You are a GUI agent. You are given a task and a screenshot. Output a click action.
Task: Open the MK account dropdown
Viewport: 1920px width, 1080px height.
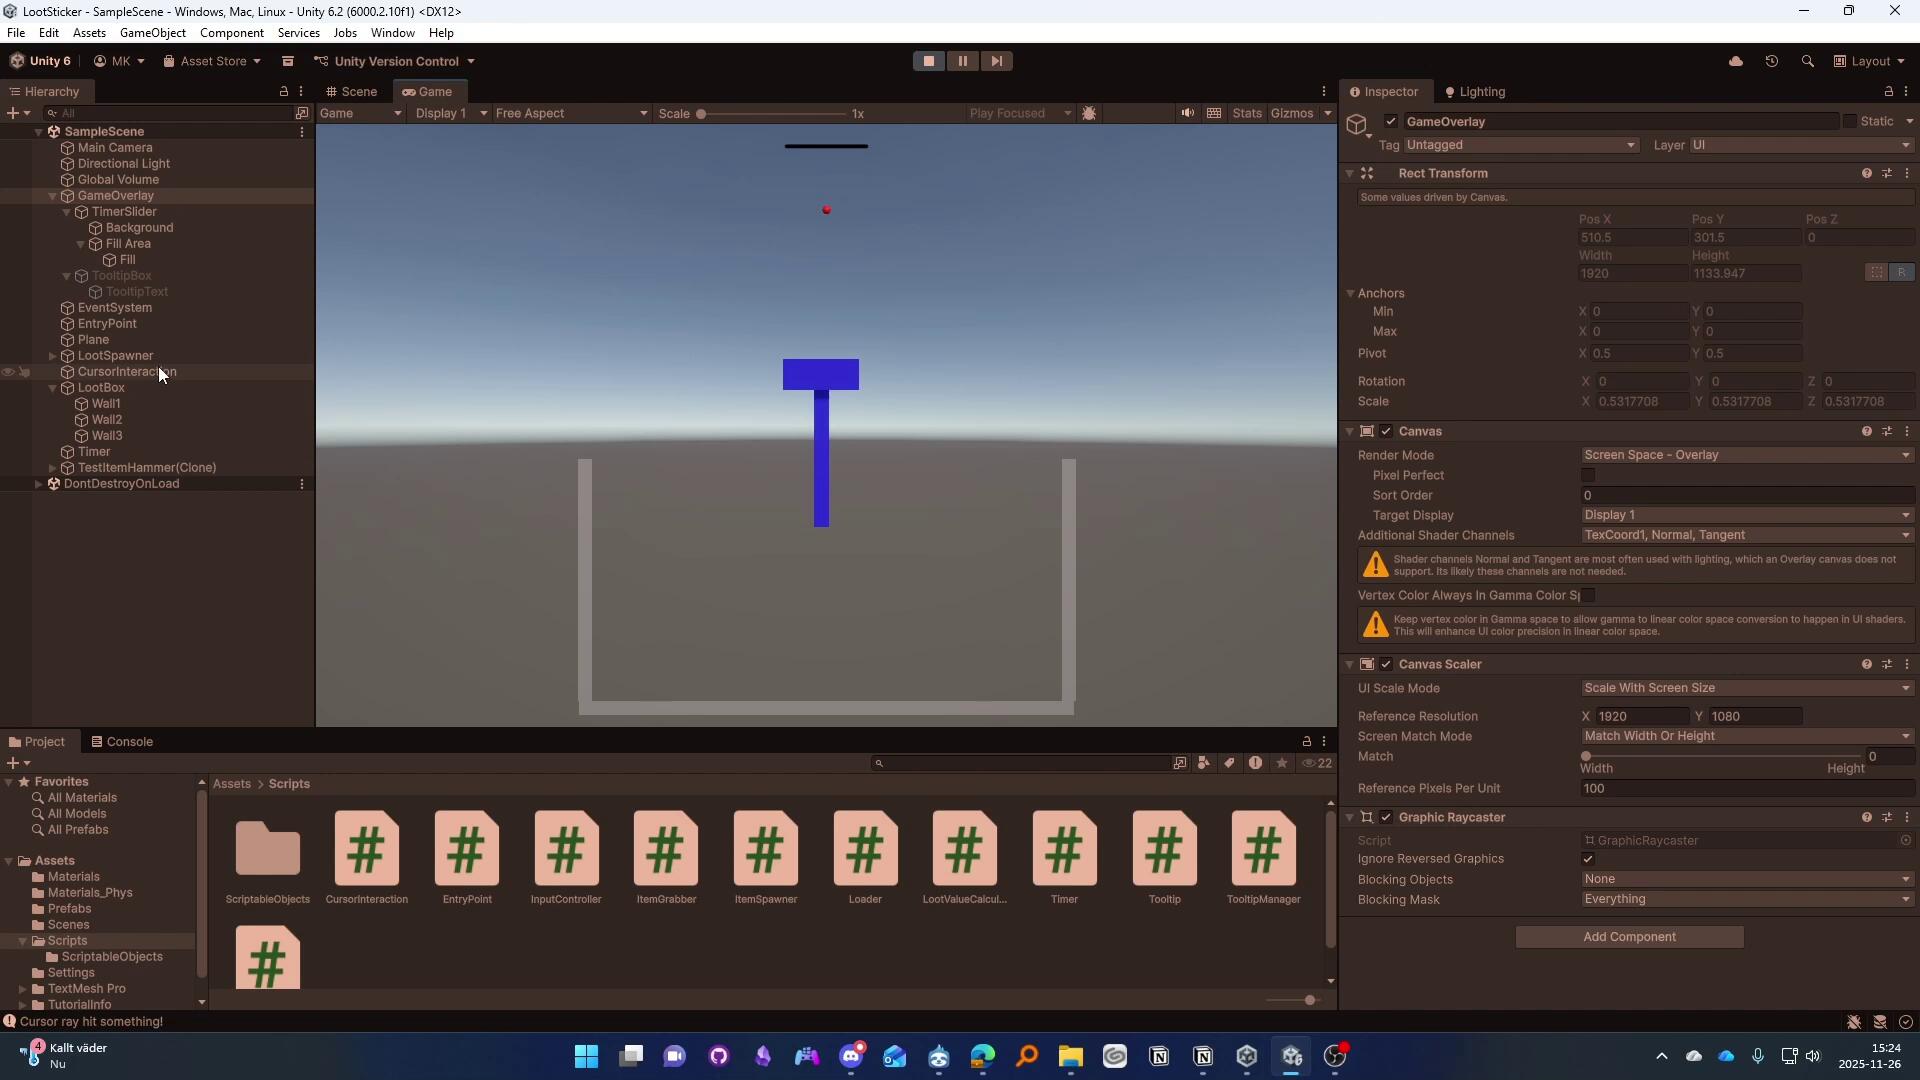pos(119,61)
